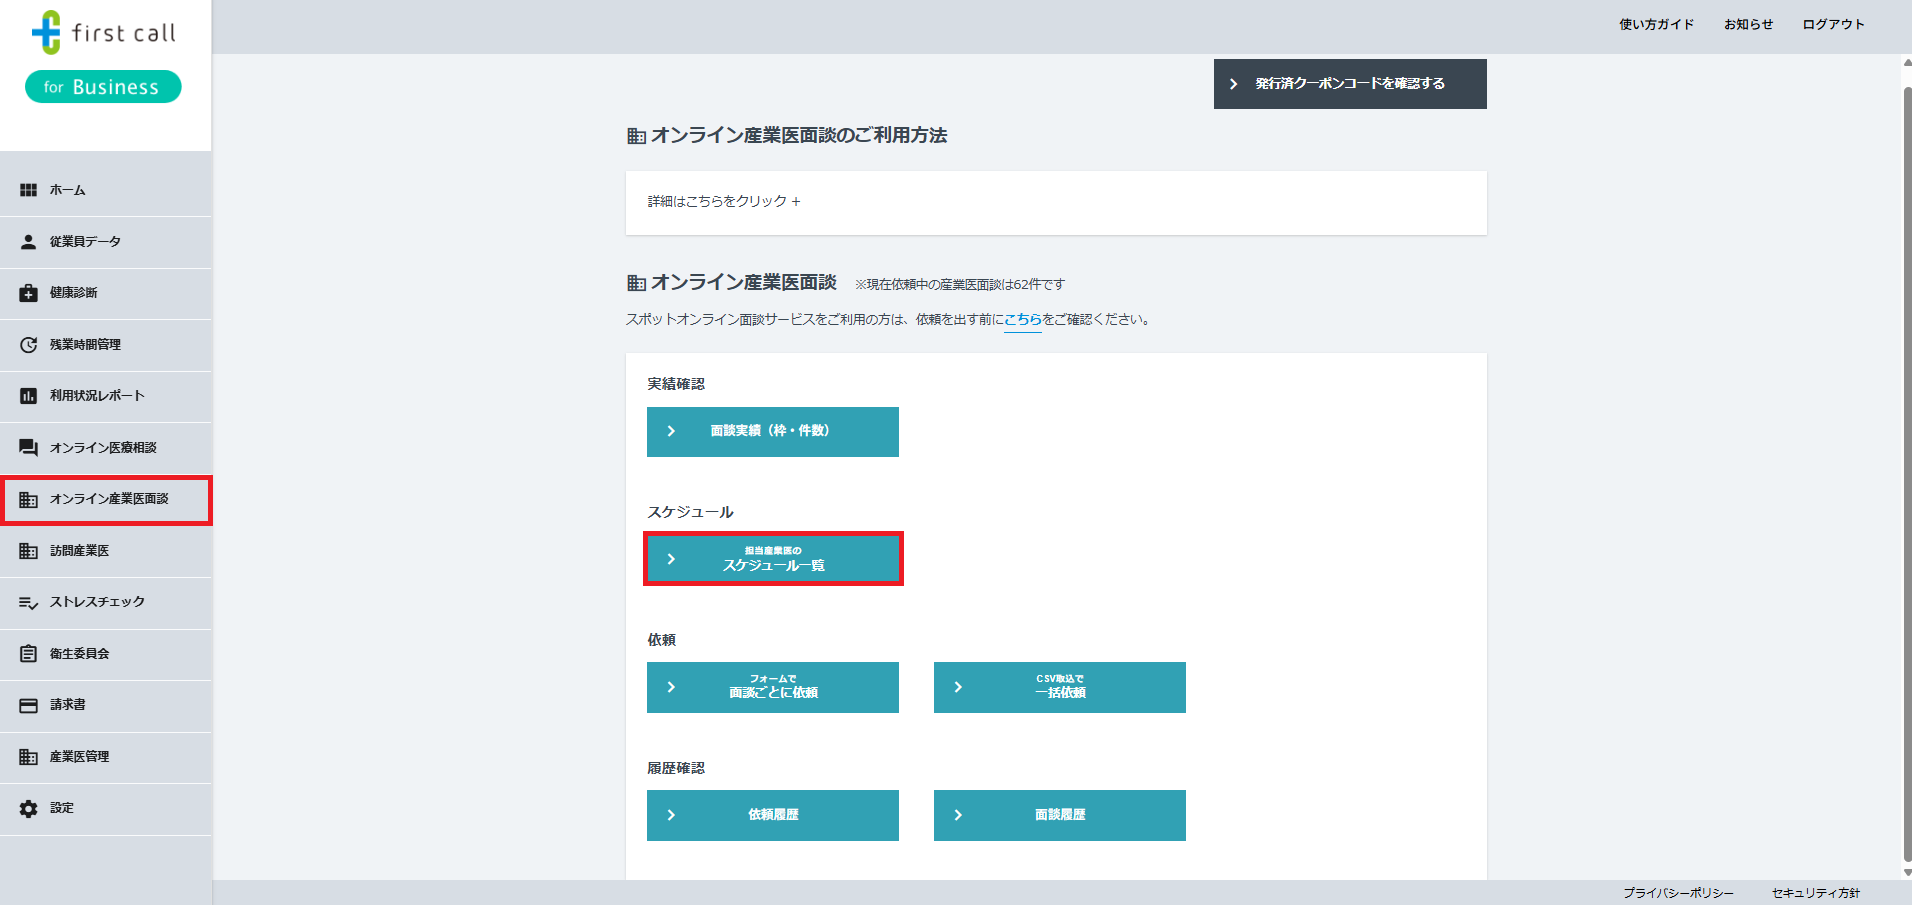Click the 残業時間管理 clock icon
The image size is (1912, 905).
pyautogui.click(x=28, y=345)
